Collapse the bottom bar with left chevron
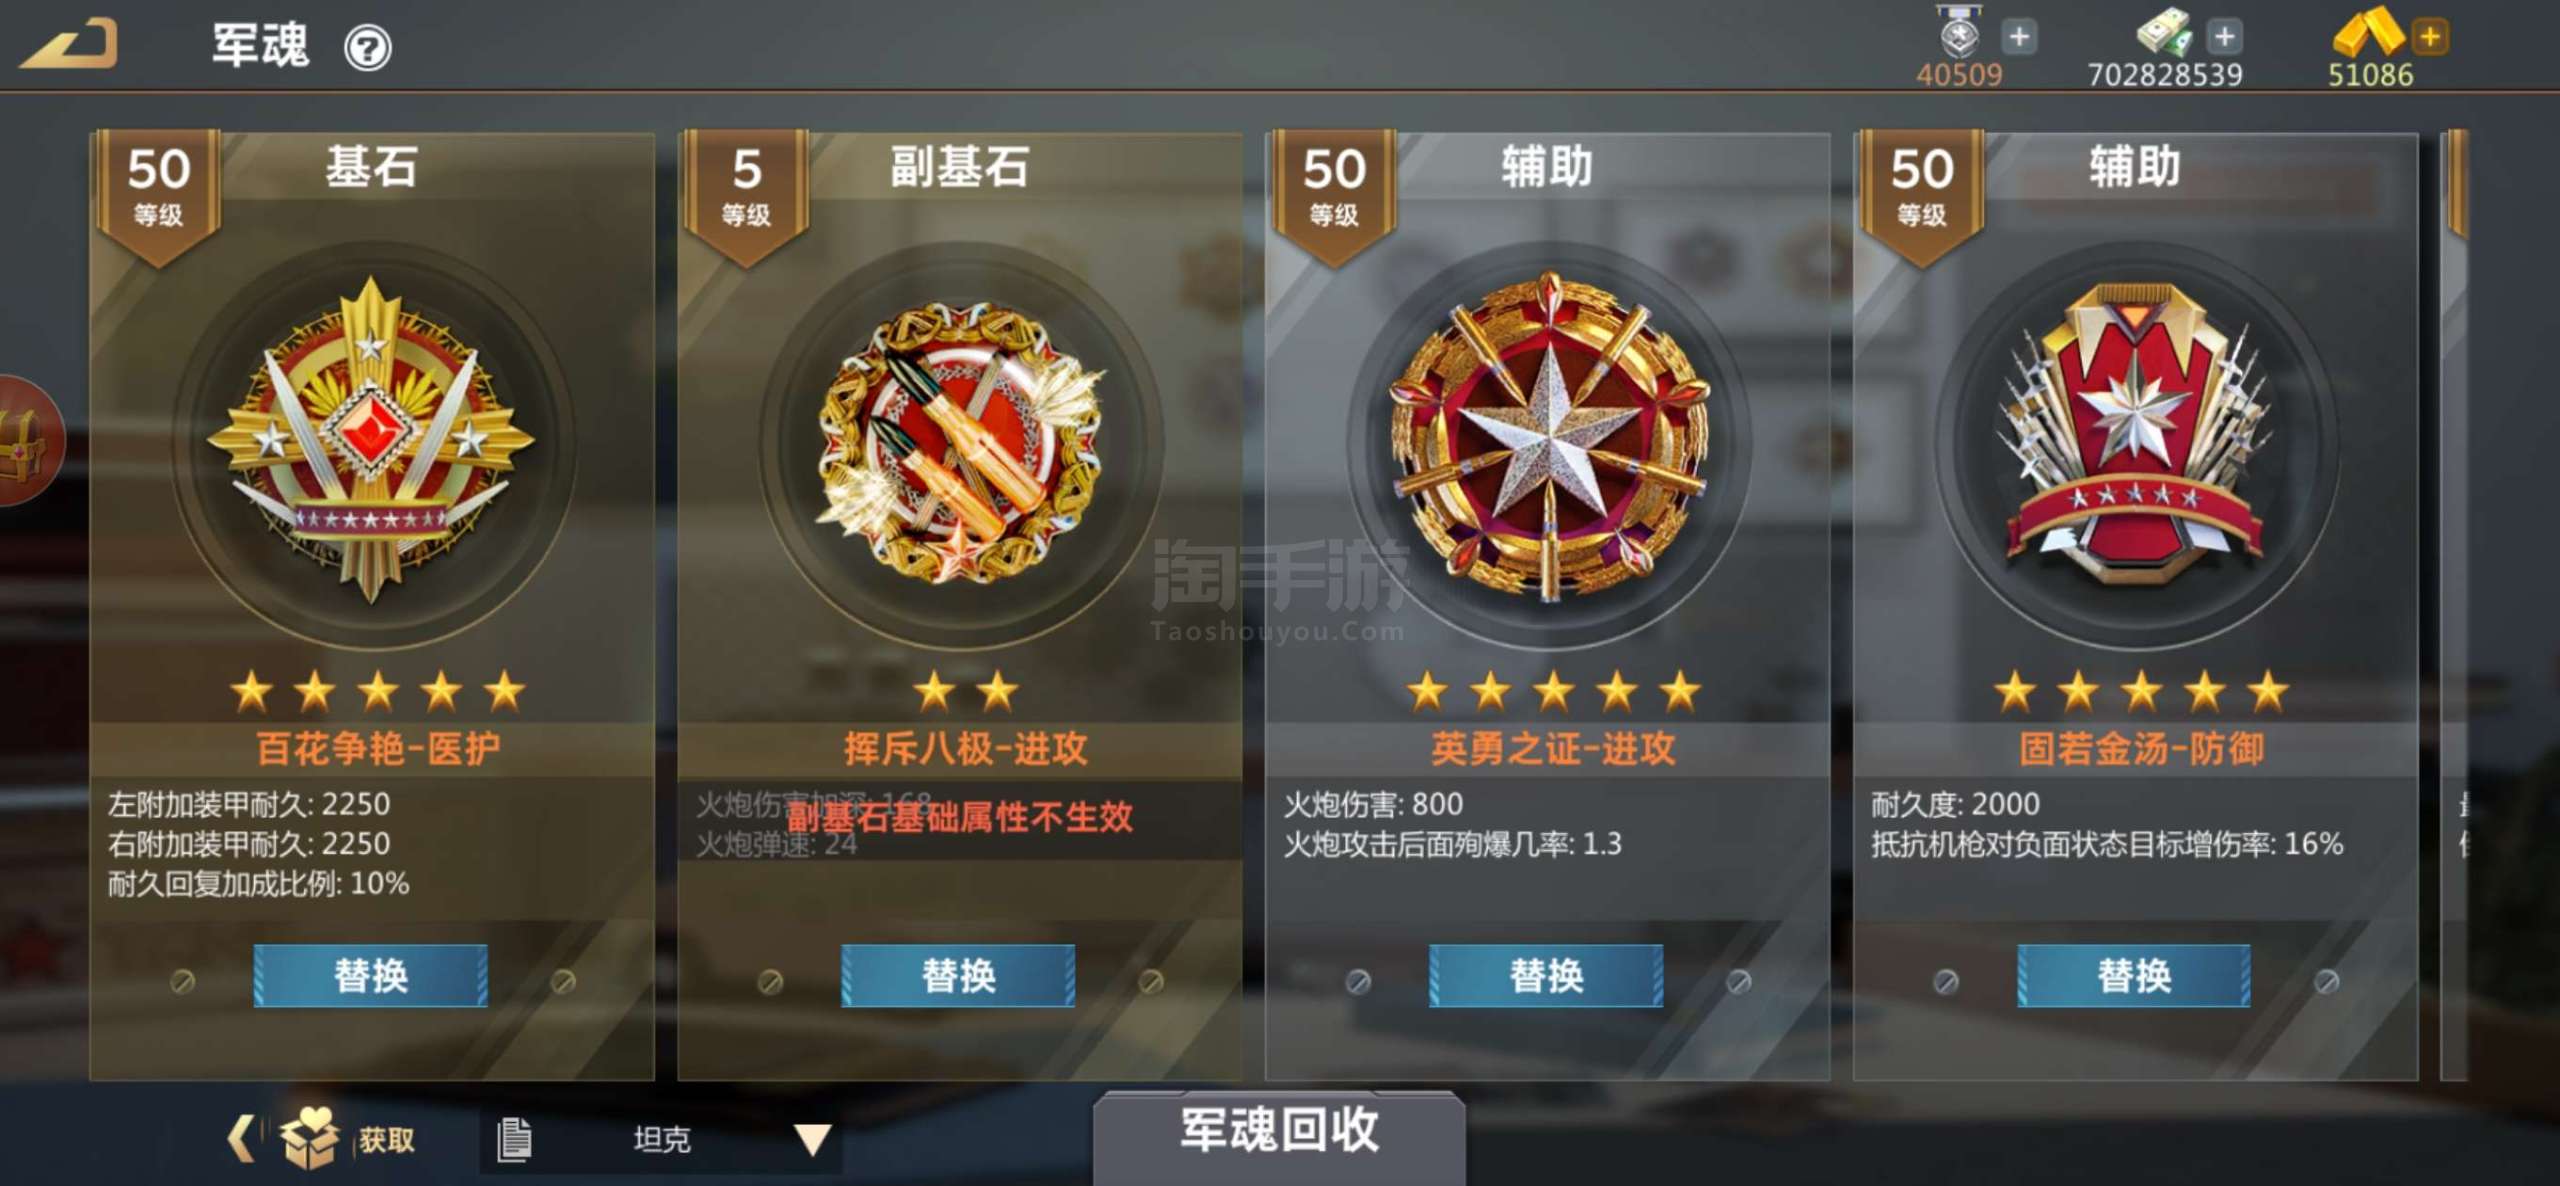Screen dimensions: 2560x1186 coord(240,1138)
